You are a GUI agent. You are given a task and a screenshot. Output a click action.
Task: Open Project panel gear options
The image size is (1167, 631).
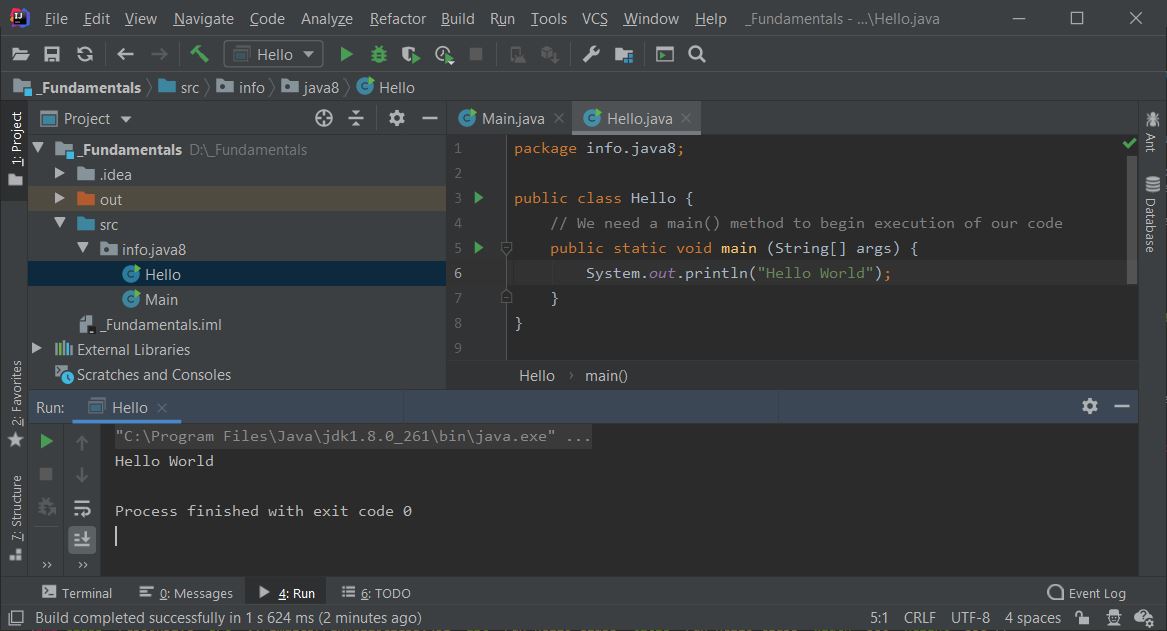pyautogui.click(x=397, y=118)
